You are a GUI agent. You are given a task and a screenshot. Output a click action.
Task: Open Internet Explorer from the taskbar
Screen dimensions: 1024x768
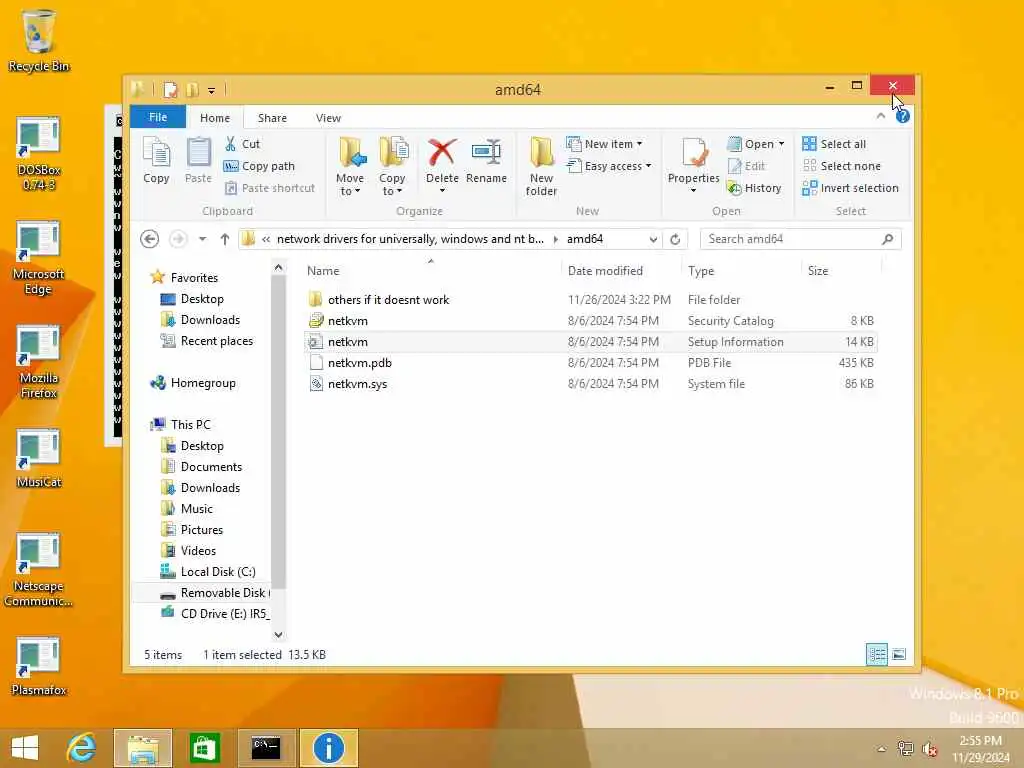tap(82, 748)
